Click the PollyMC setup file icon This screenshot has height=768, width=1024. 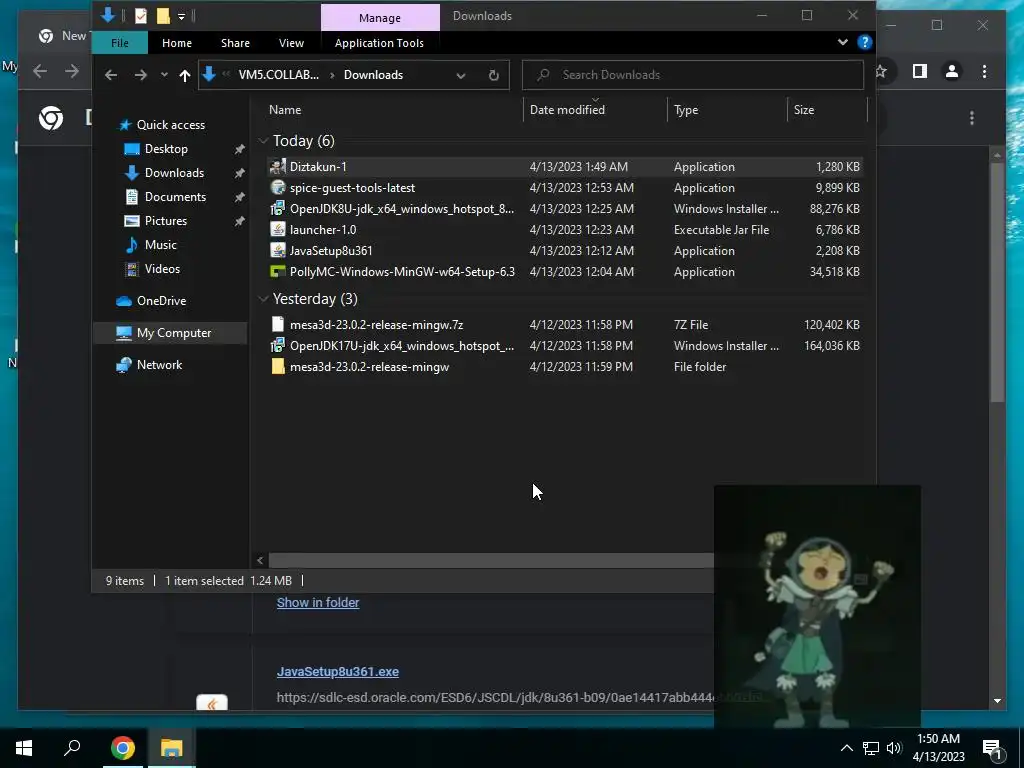coord(278,272)
